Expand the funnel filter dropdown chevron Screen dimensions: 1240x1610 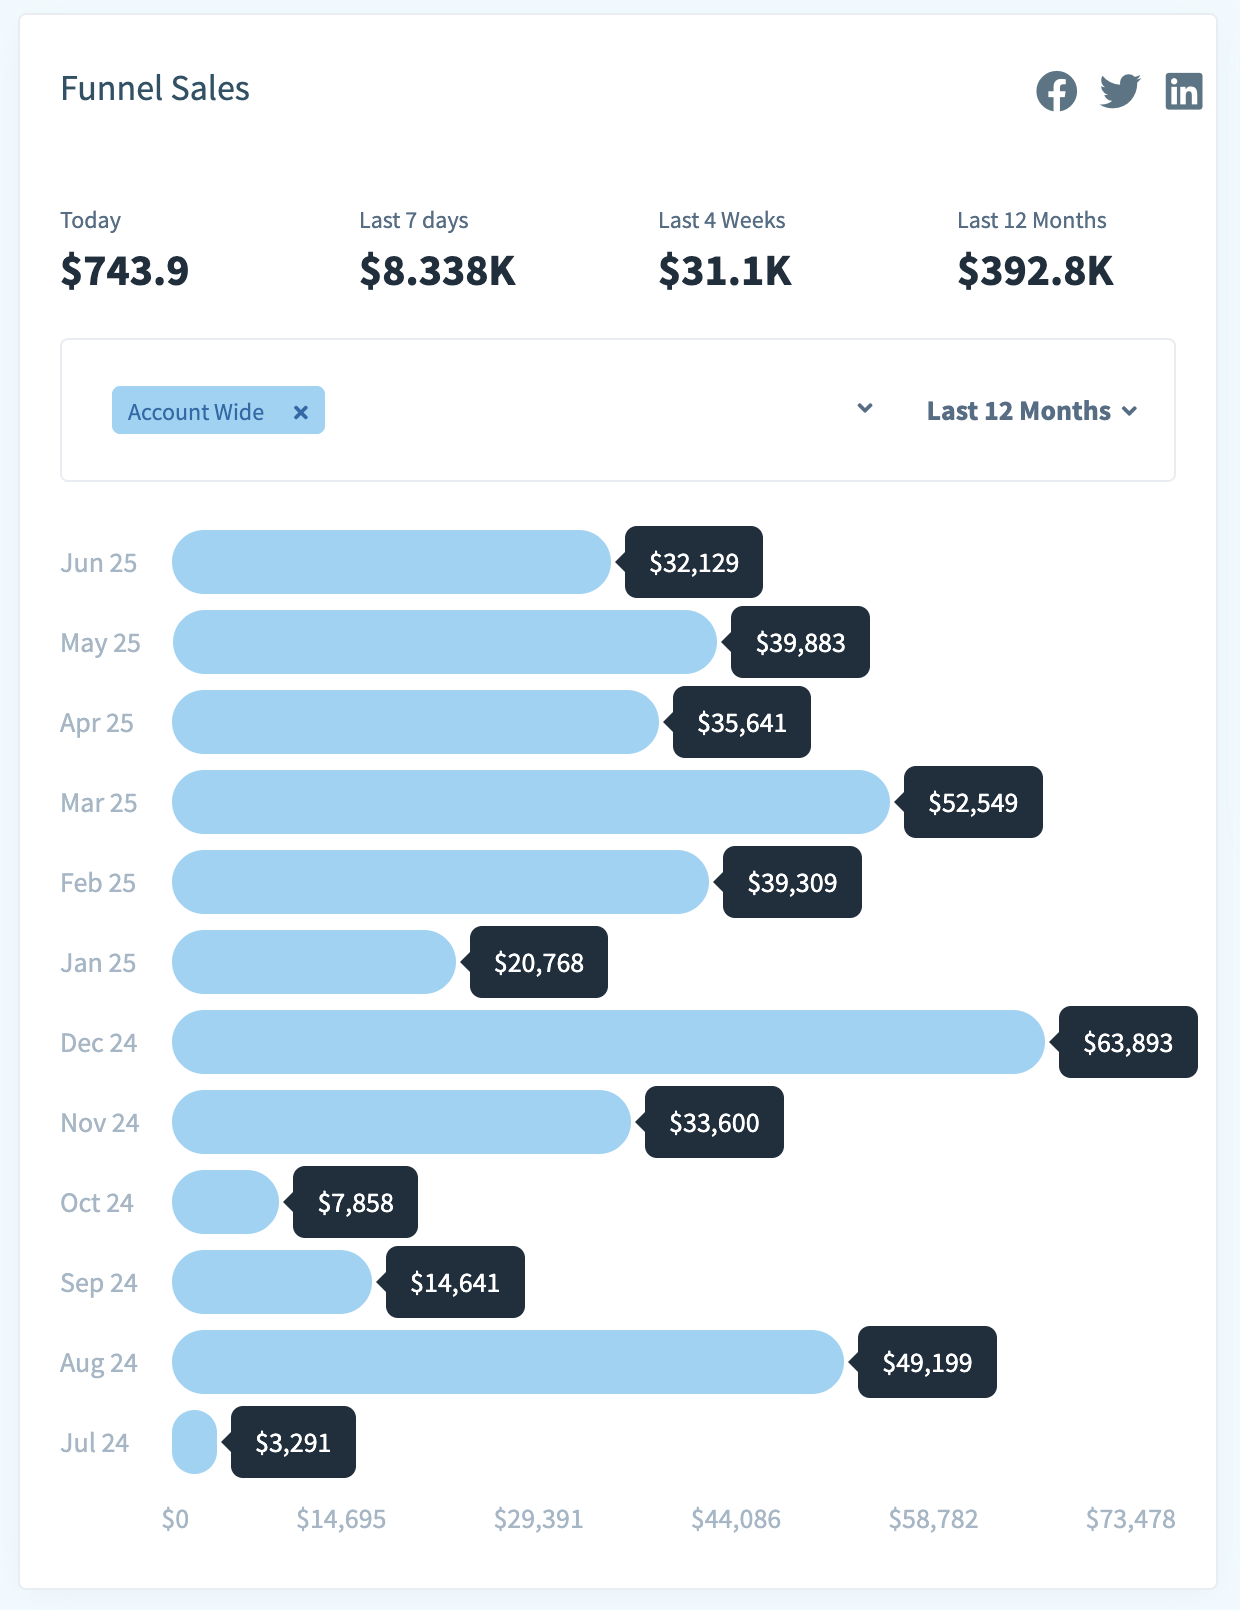click(865, 408)
